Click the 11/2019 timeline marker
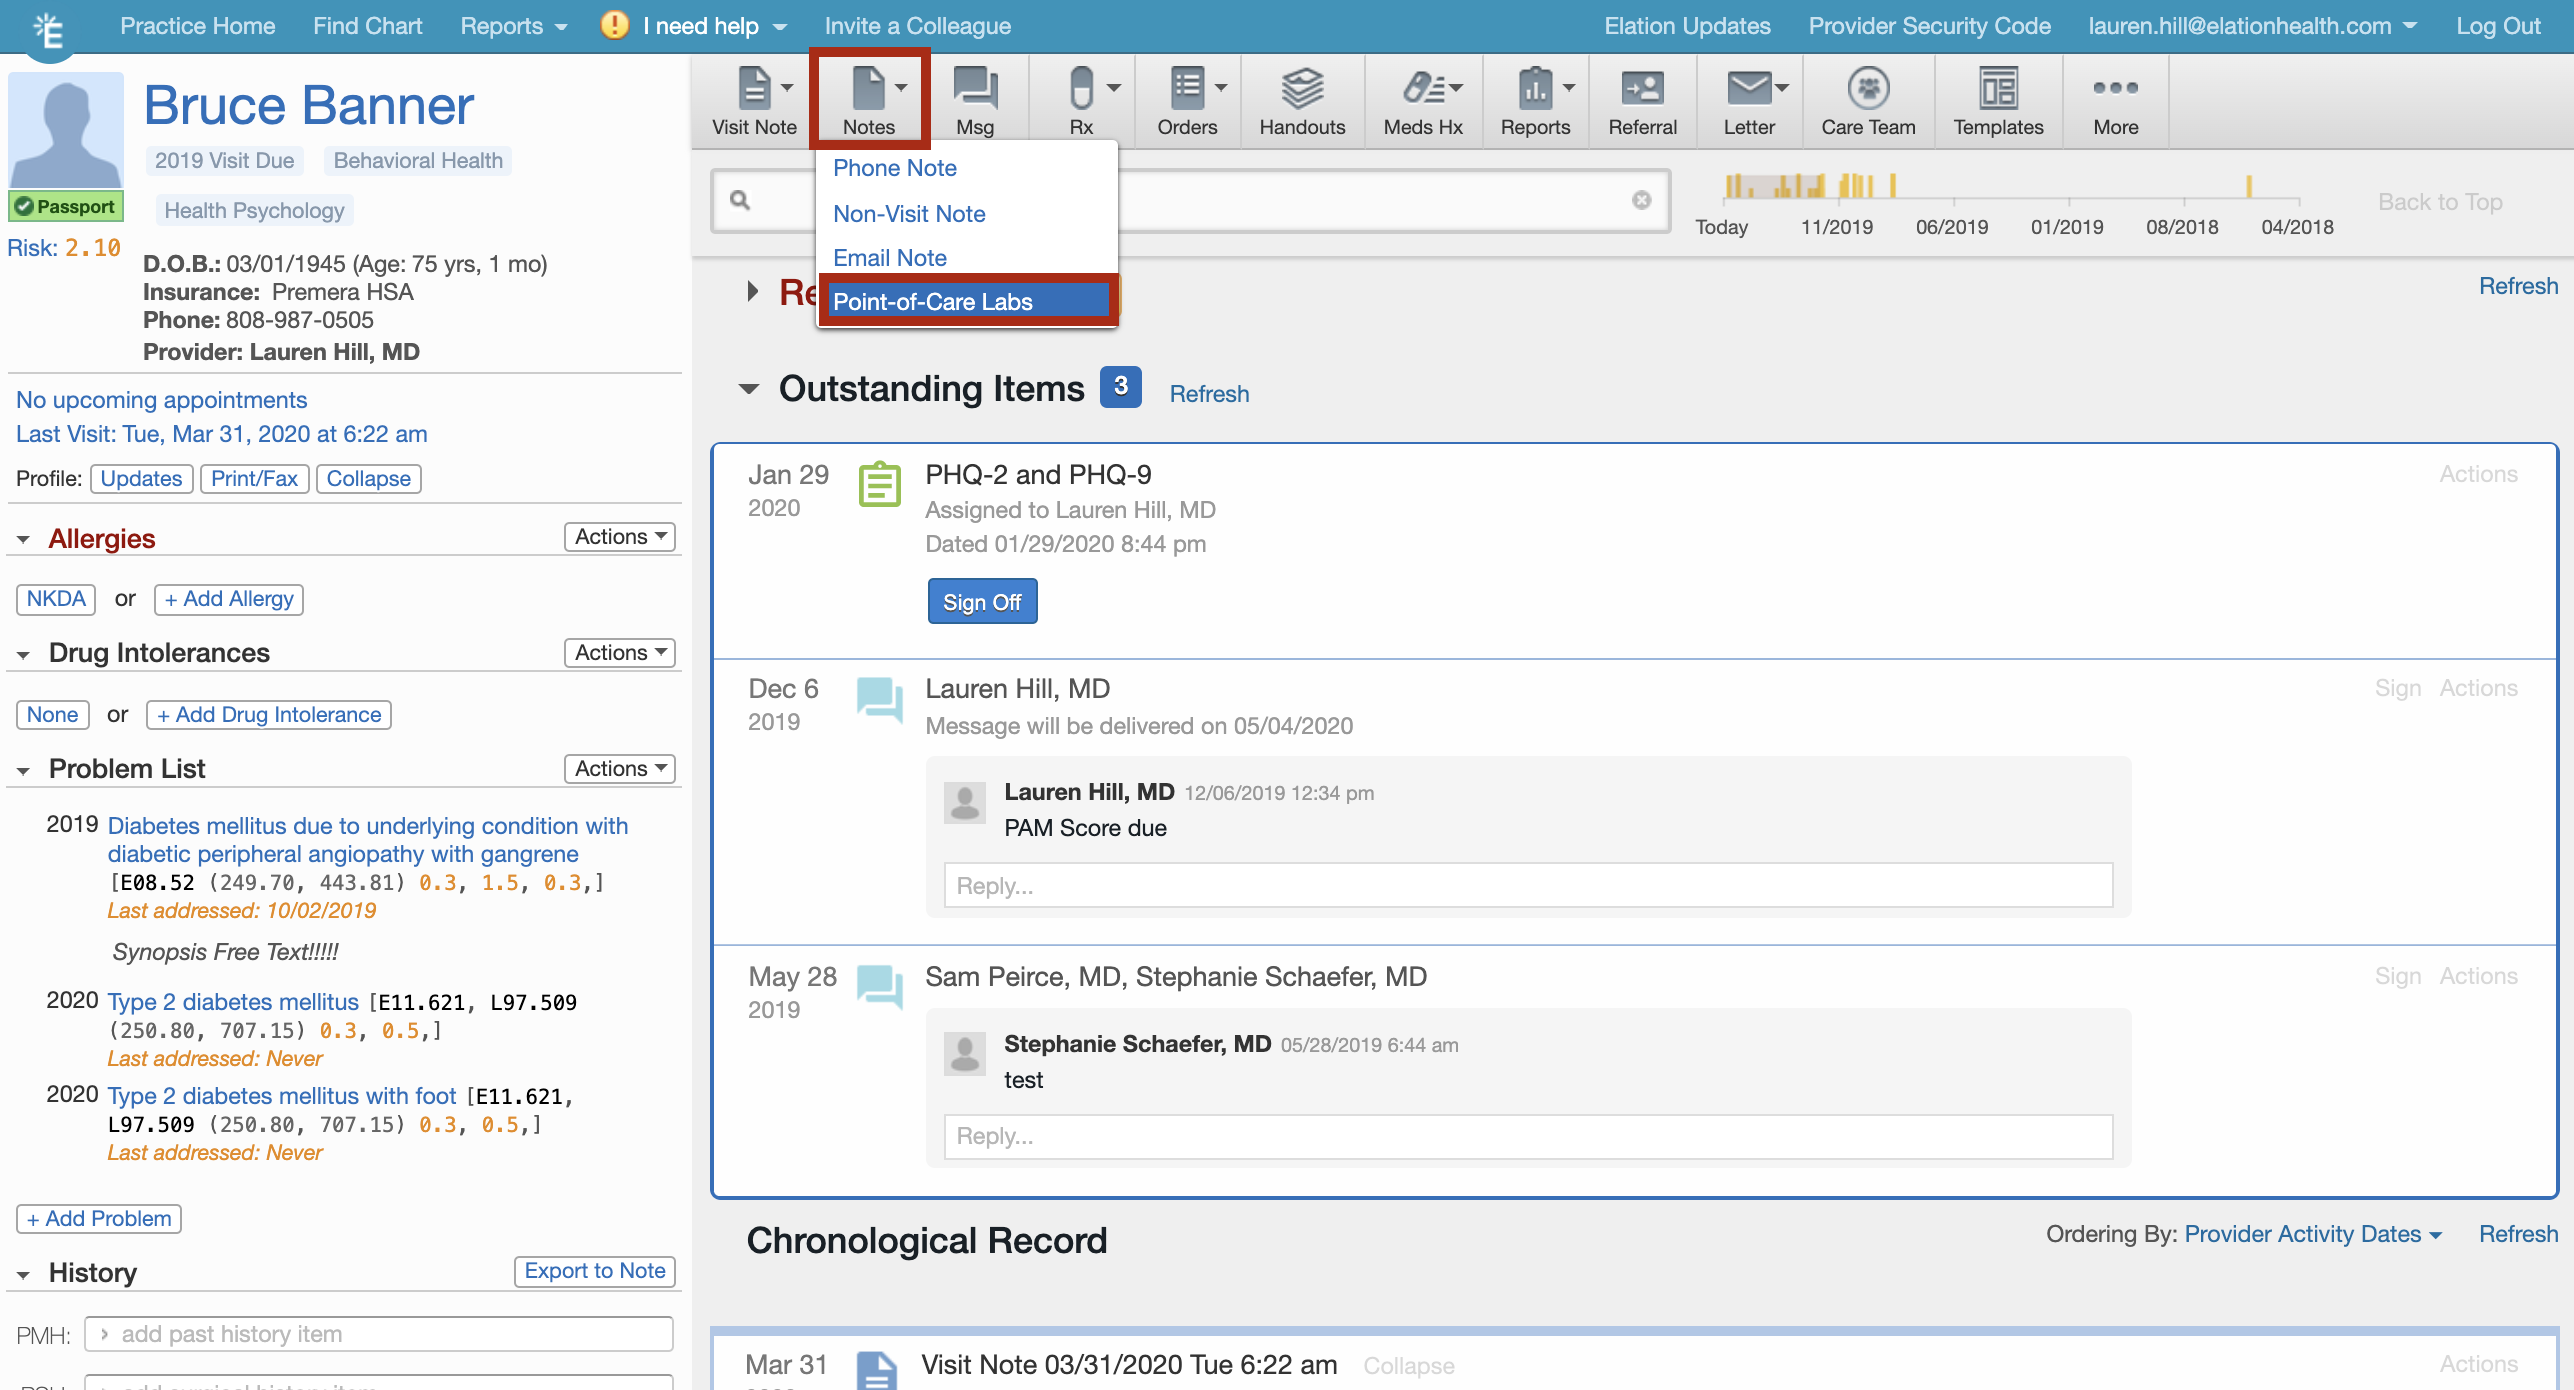2574x1390 pixels. pyautogui.click(x=1836, y=227)
